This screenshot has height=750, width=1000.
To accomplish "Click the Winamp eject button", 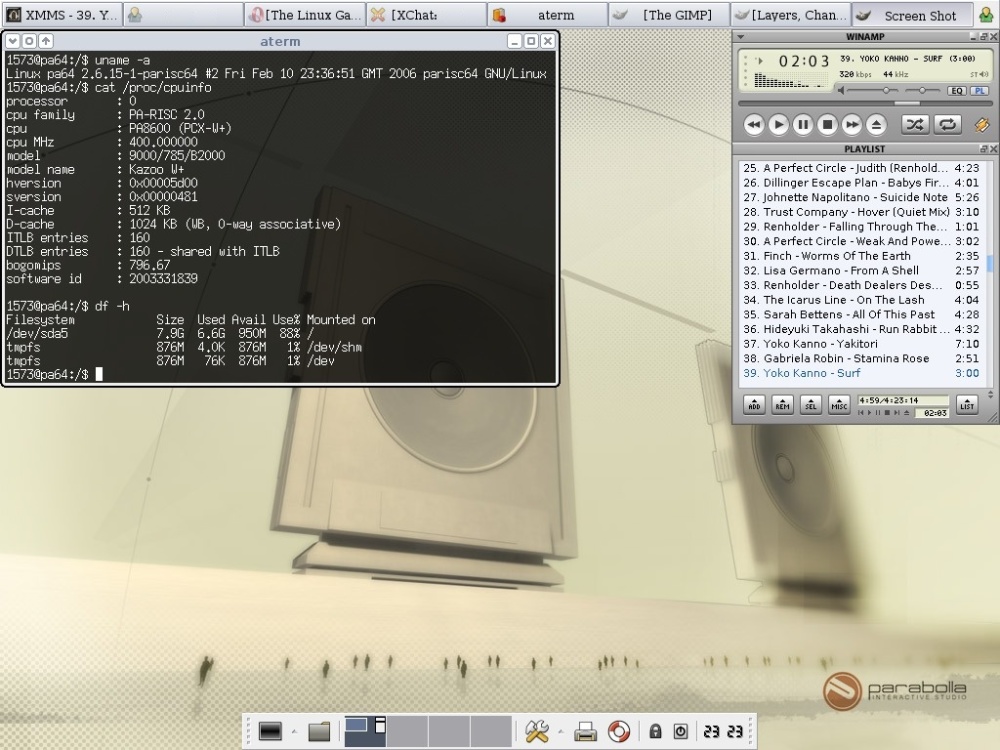I will [x=876, y=125].
